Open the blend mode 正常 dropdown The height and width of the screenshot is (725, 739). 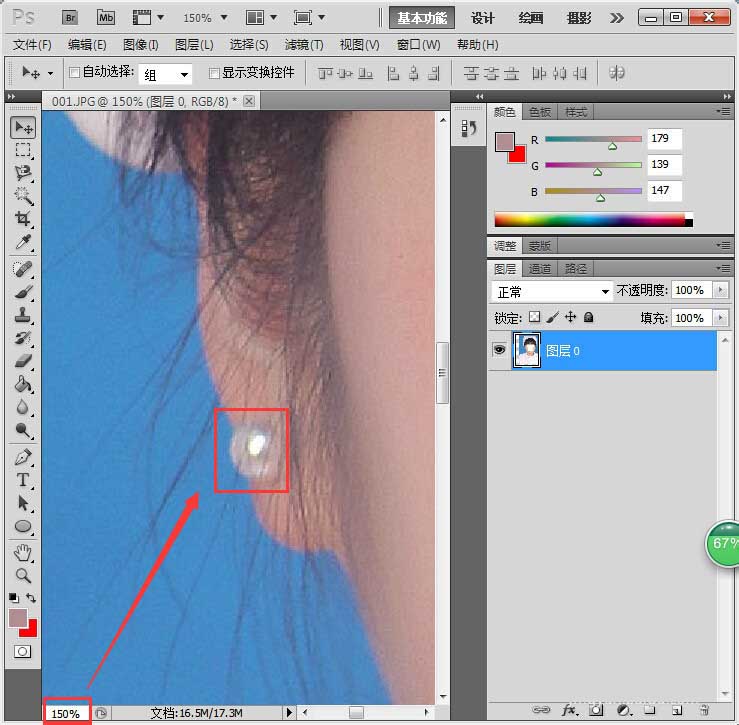pyautogui.click(x=553, y=292)
